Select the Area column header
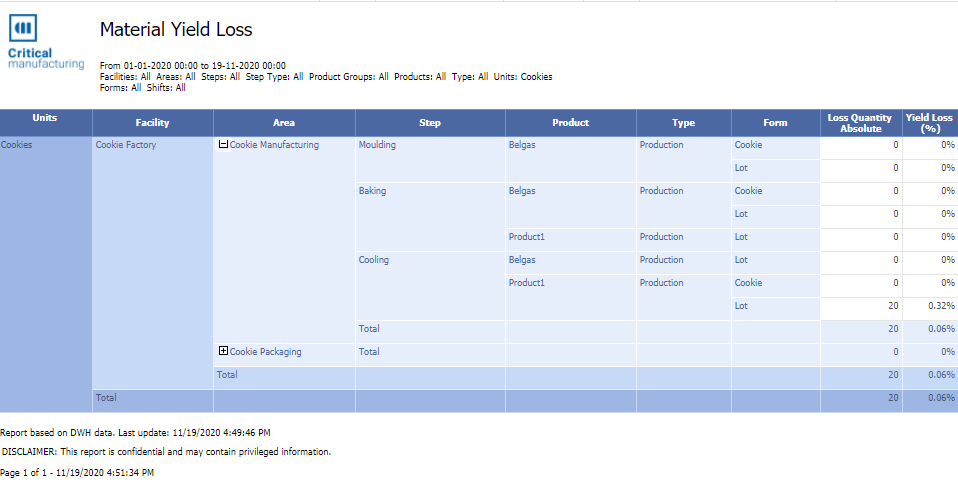This screenshot has width=958, height=488. tap(284, 123)
